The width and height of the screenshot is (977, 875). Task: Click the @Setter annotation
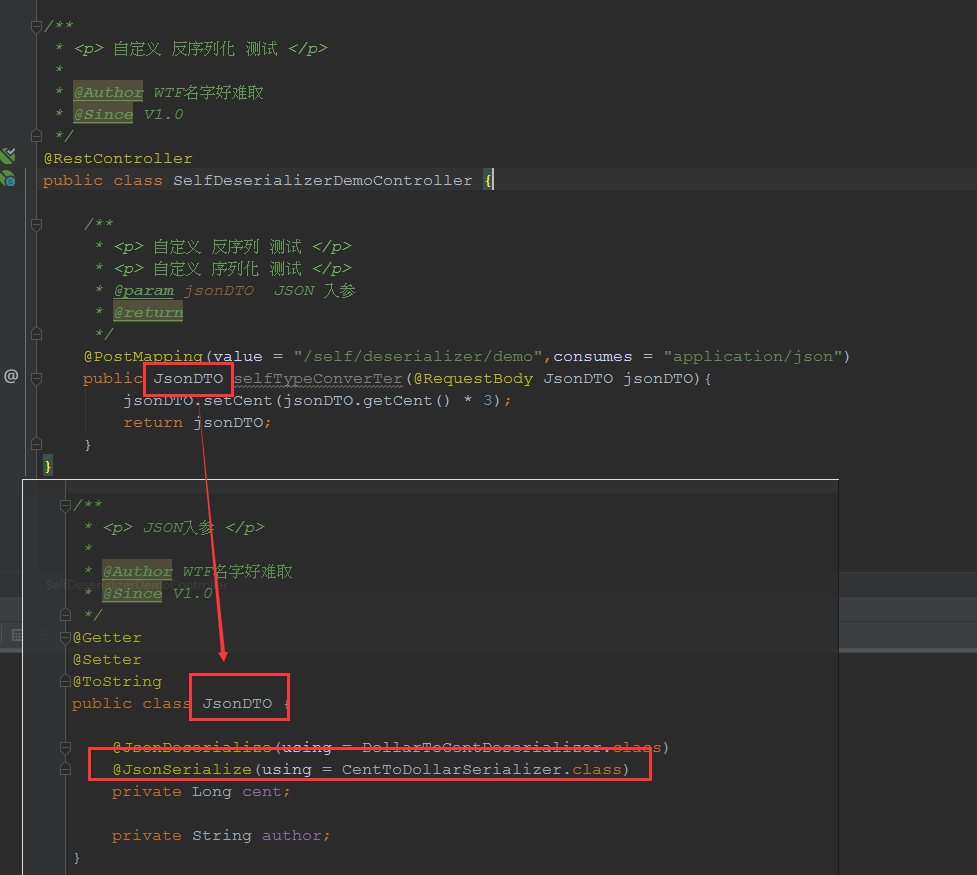coord(107,659)
